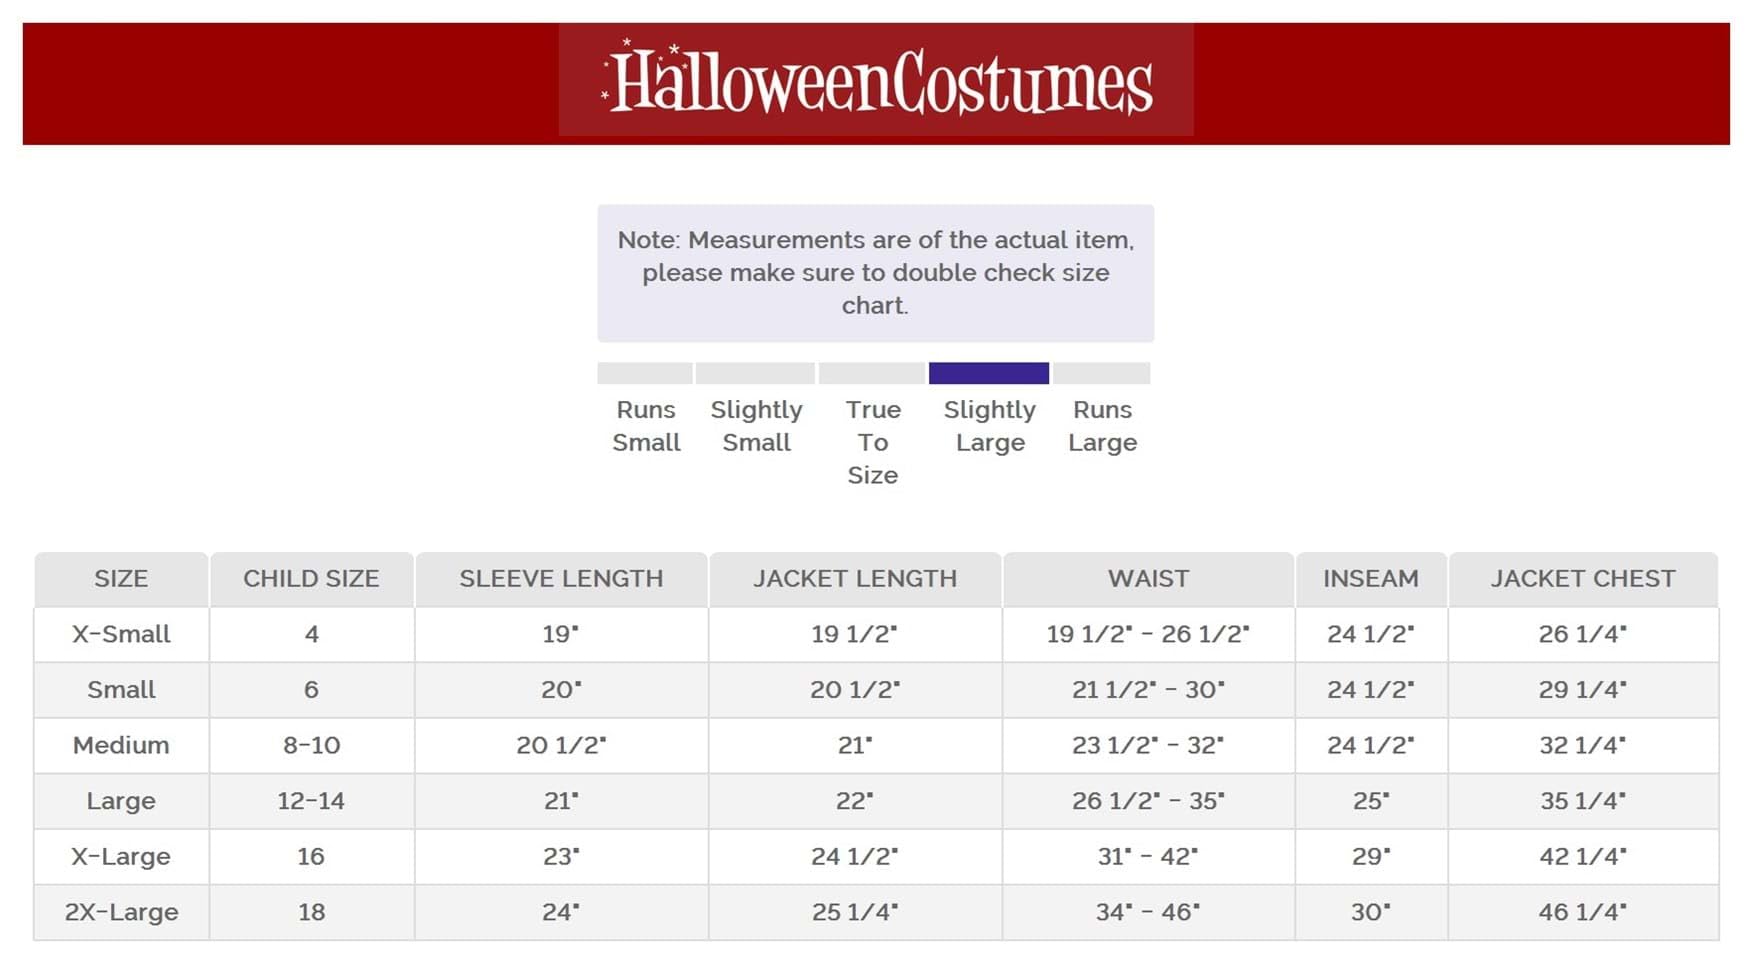Click the CHILD SIZE column header
Viewport: 1750px width, 974px height.
pyautogui.click(x=311, y=579)
